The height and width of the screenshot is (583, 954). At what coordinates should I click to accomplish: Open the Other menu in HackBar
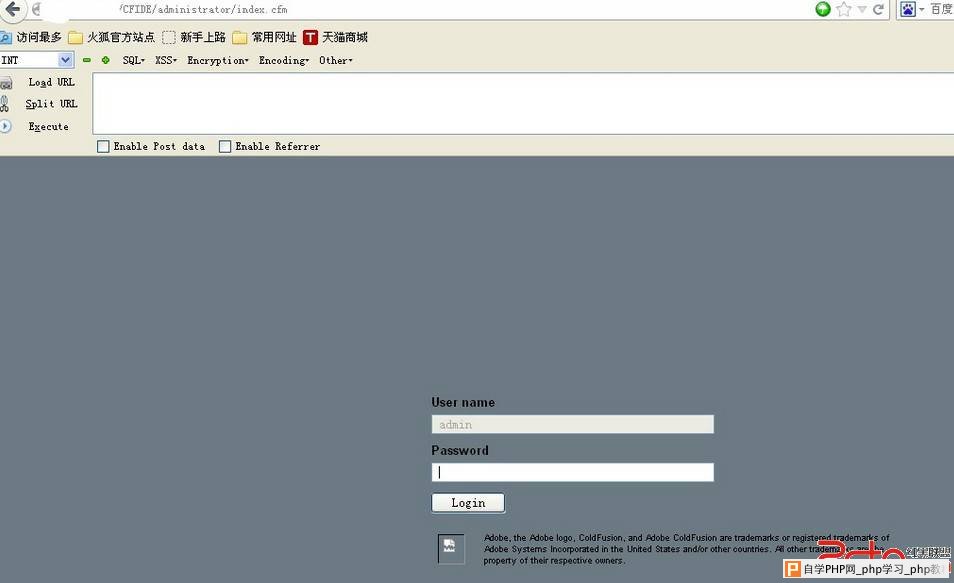pos(335,60)
